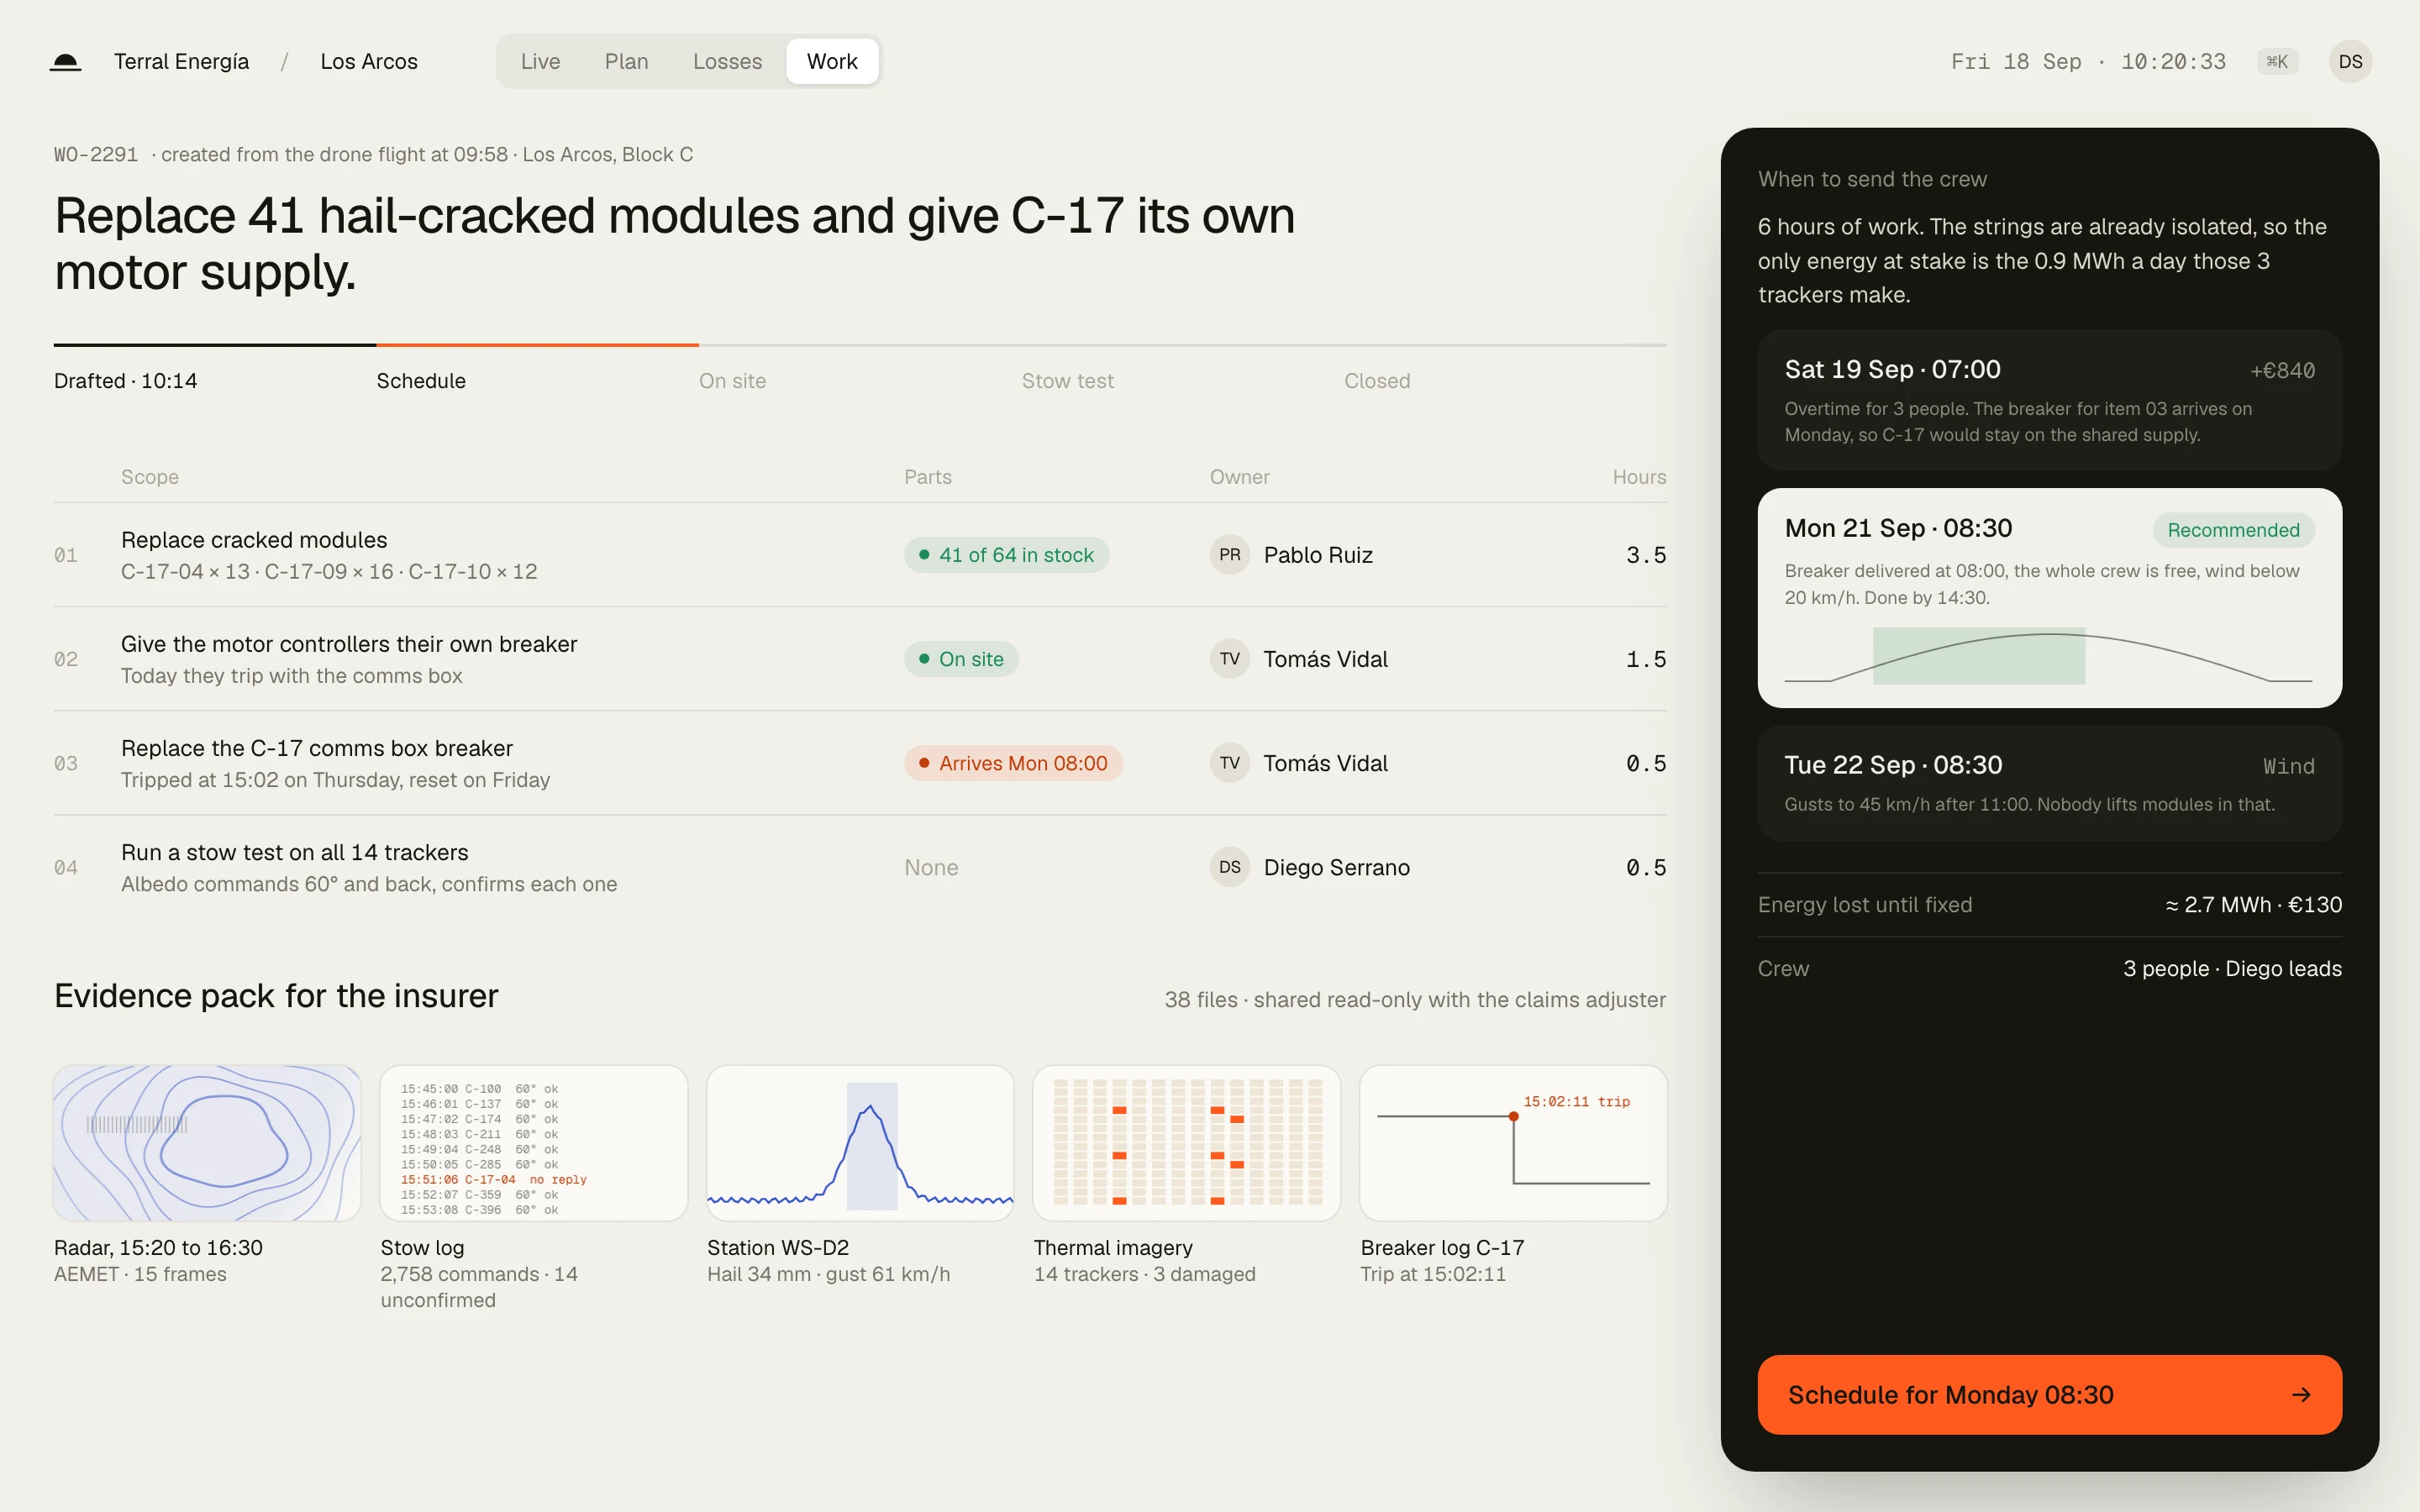The height and width of the screenshot is (1512, 2420).
Task: Click owner name Diego Serrano
Action: [x=1336, y=867]
